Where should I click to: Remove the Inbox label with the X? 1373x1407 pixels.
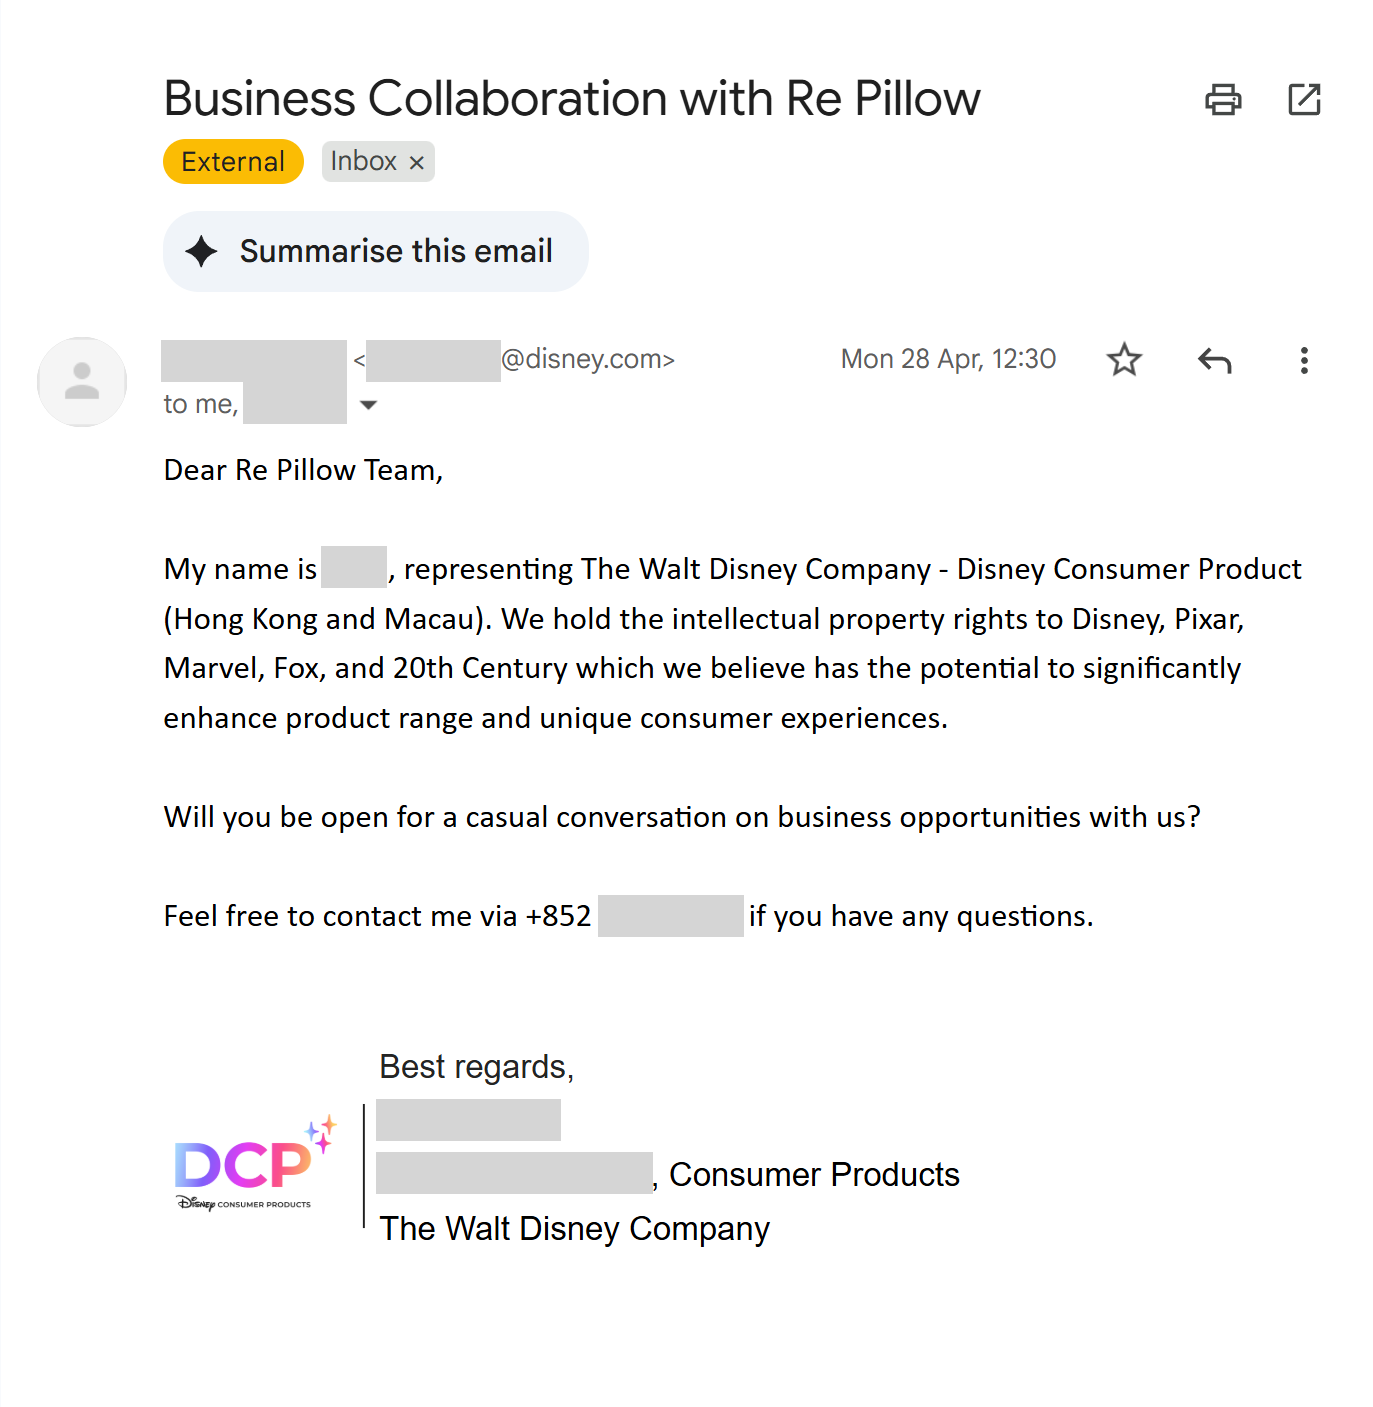click(x=417, y=162)
